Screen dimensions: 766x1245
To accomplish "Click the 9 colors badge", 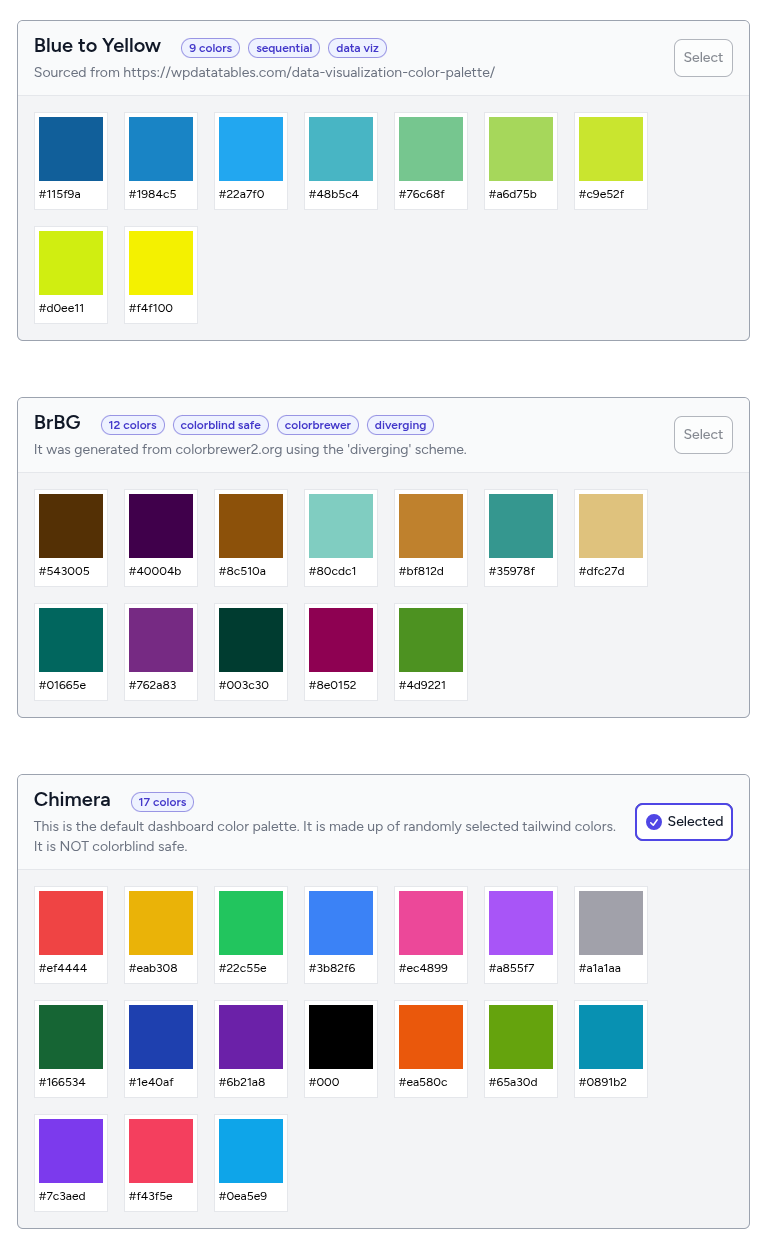I will click(209, 48).
